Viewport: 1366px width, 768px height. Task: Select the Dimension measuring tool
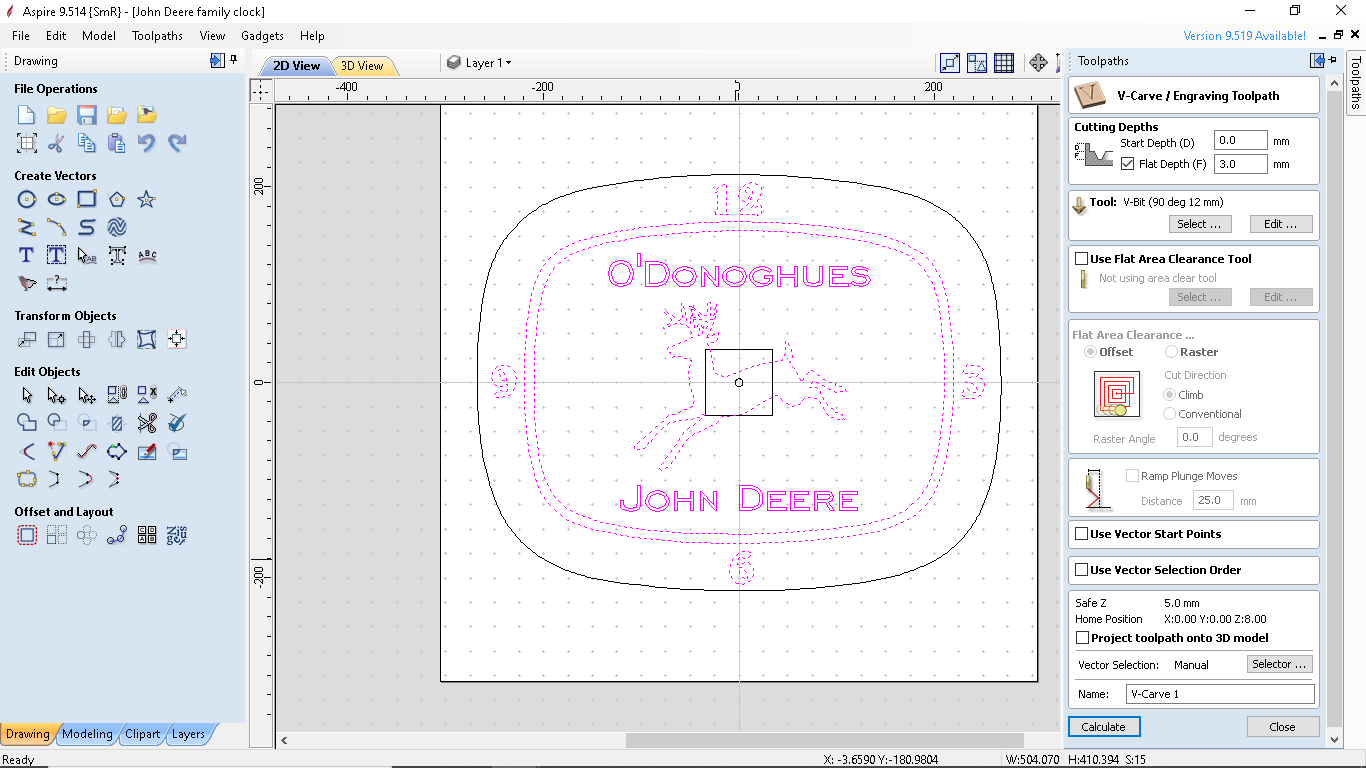tap(57, 283)
